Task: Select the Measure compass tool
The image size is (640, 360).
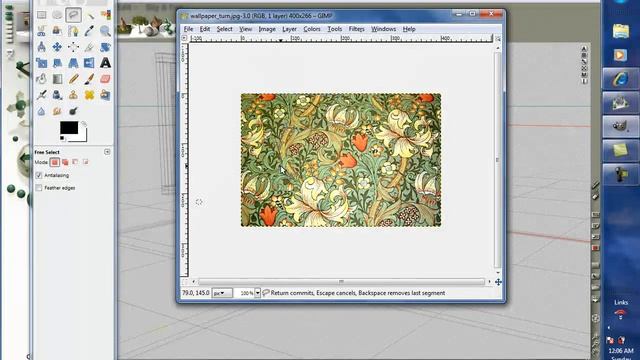Action: (x=41, y=47)
